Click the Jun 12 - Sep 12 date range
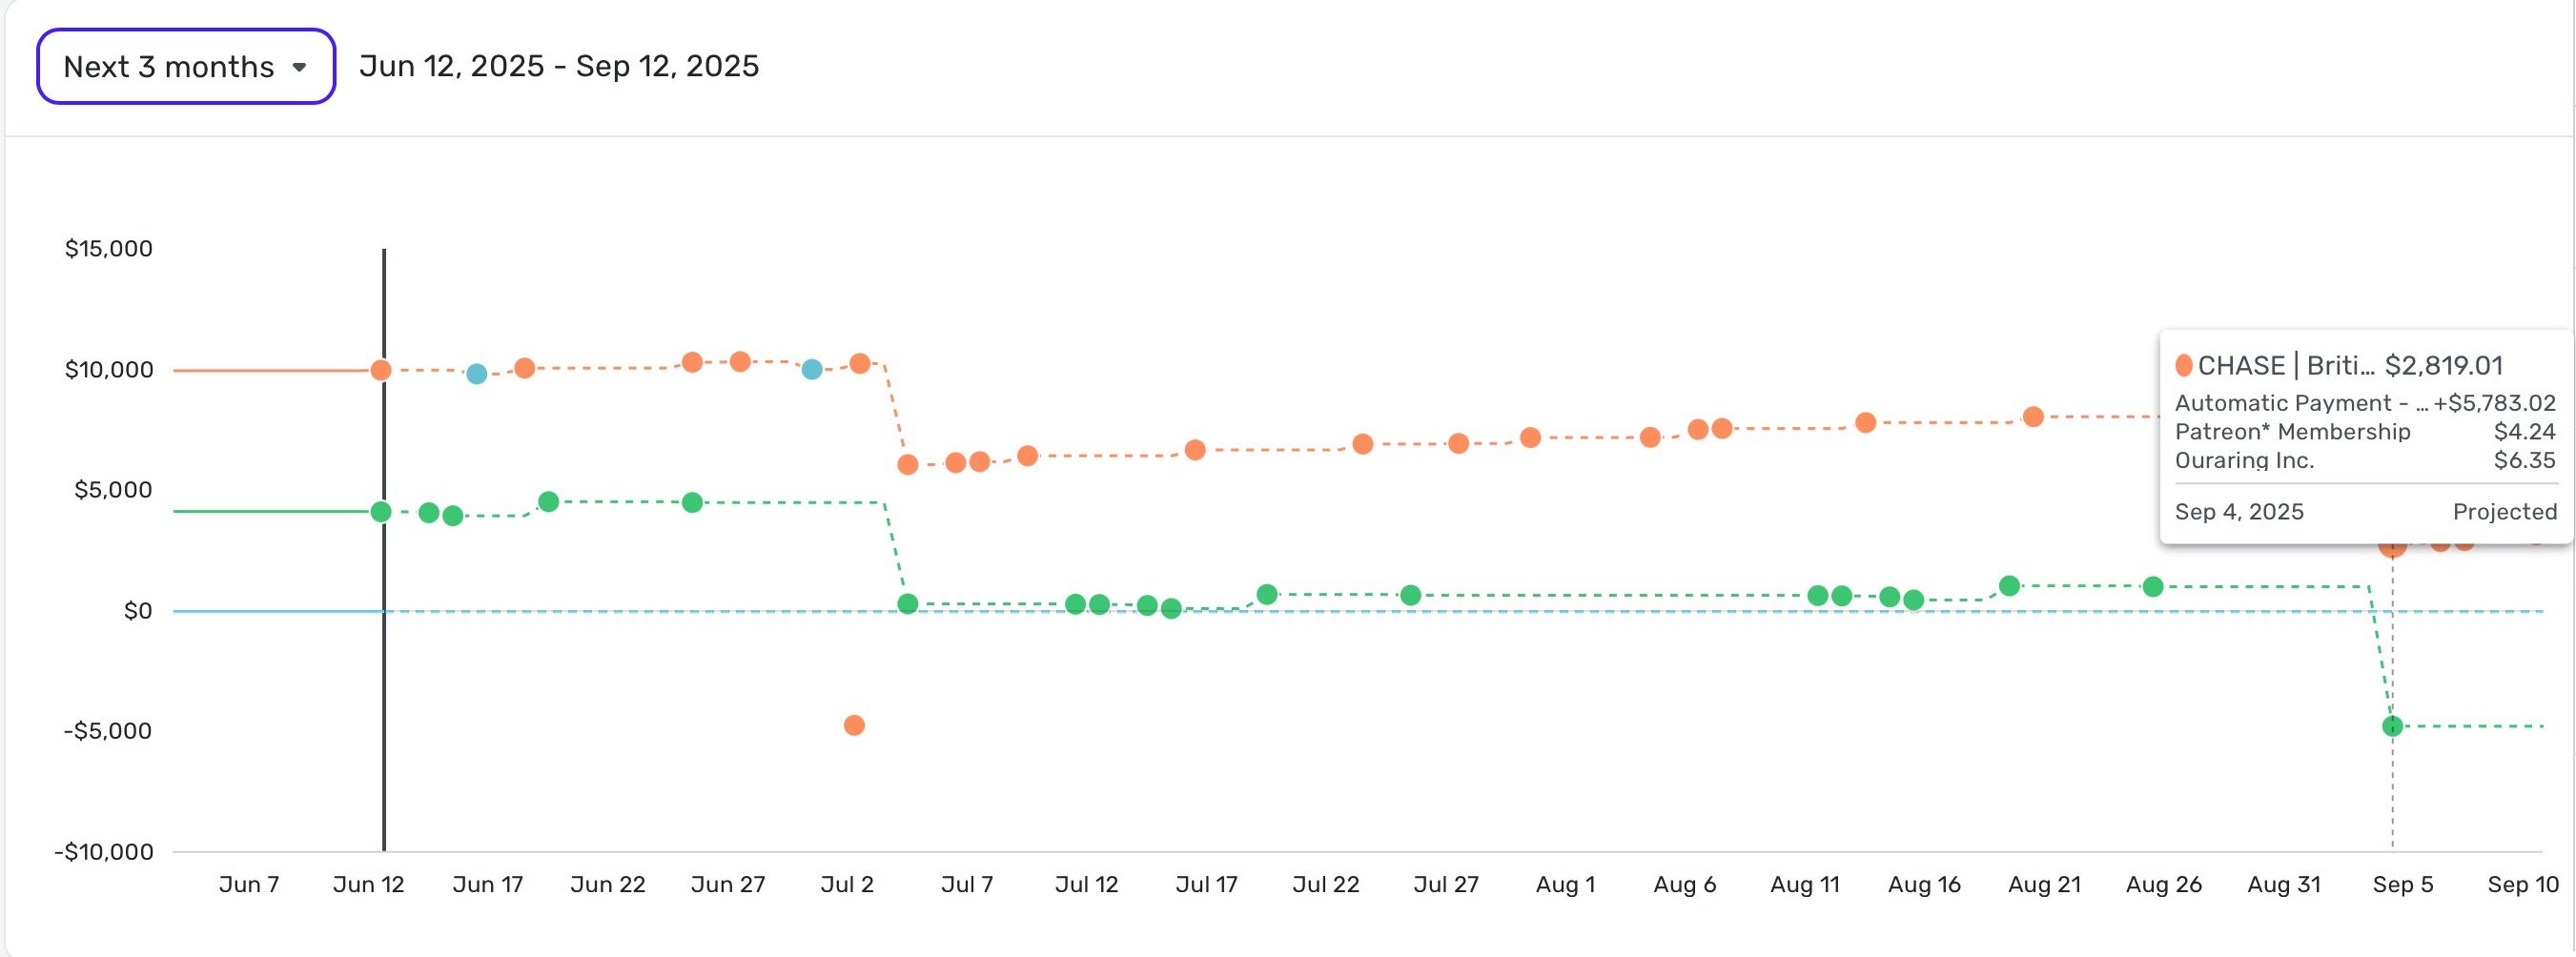2576x957 pixels. [x=560, y=66]
